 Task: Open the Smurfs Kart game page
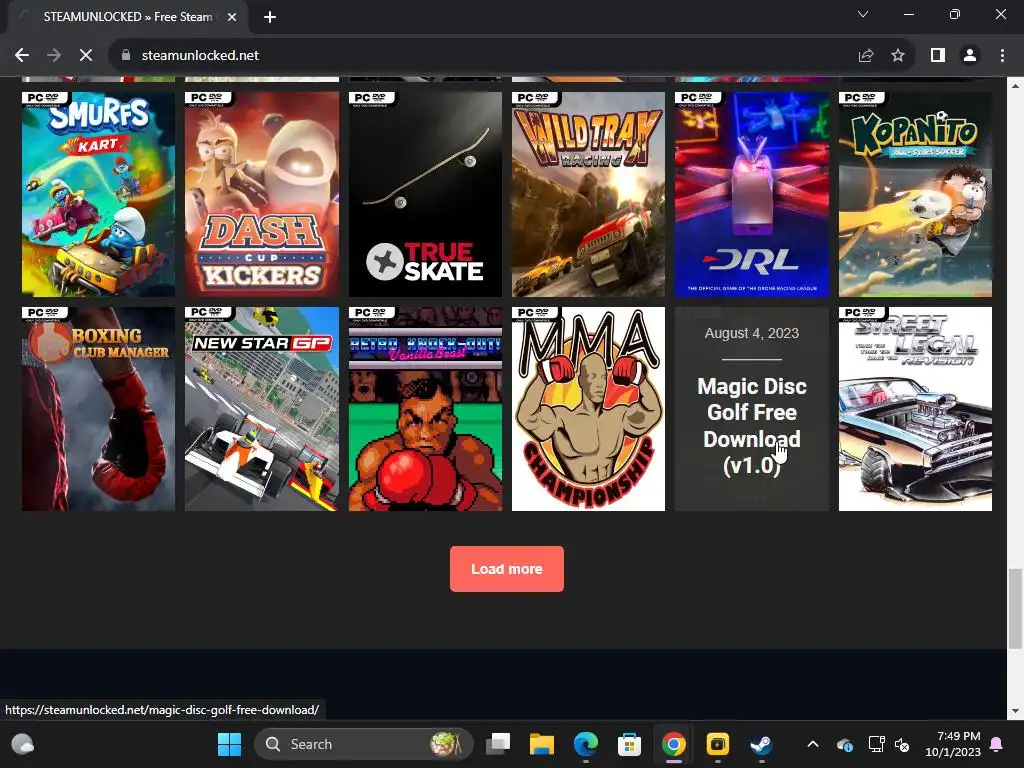[x=99, y=194]
